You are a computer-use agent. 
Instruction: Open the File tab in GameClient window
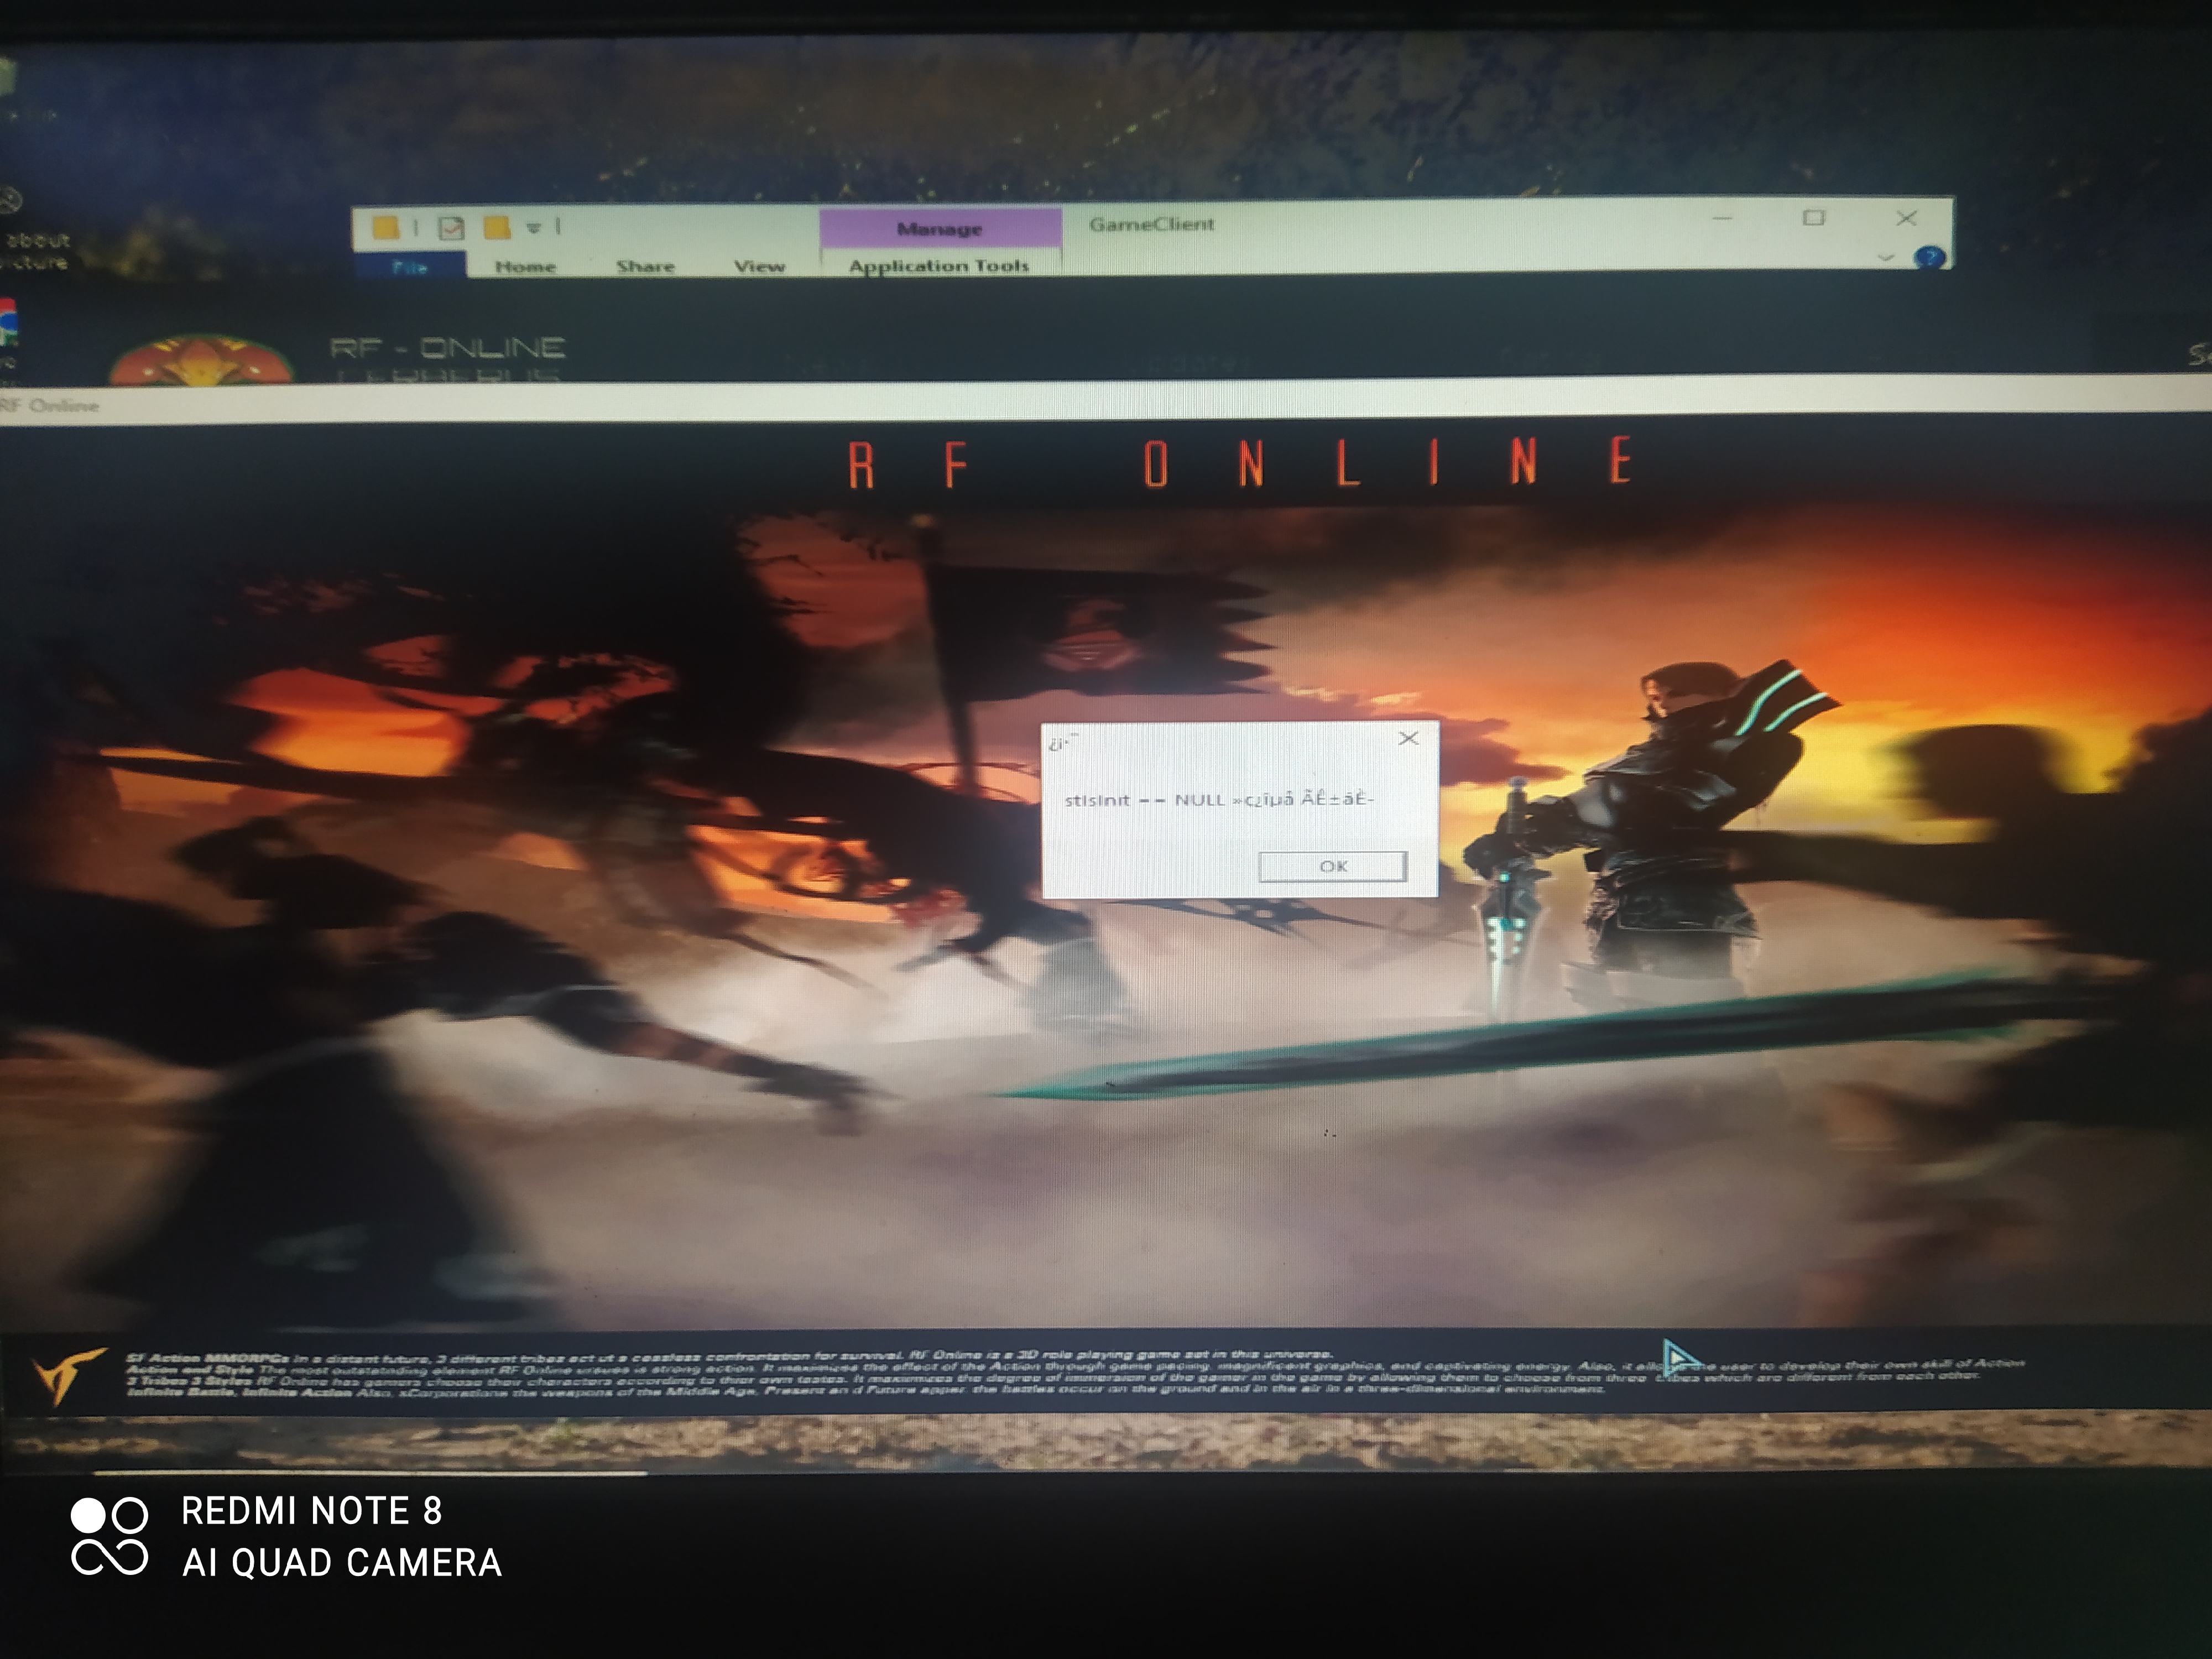[x=410, y=266]
